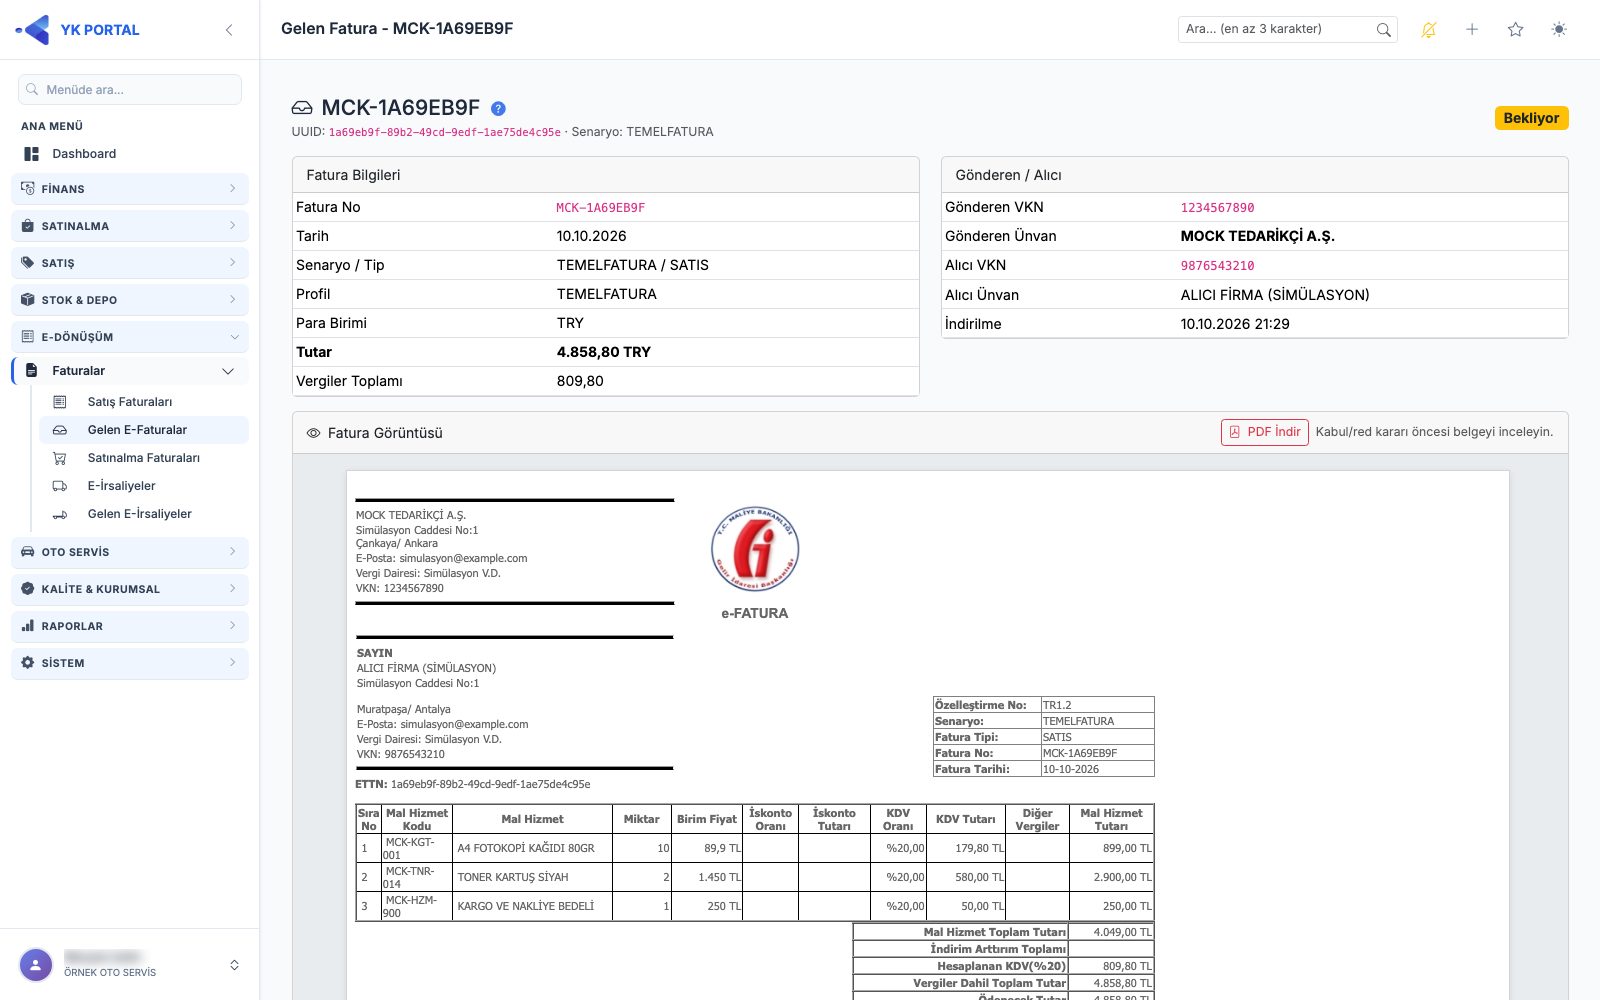Click the Alıcı VKN 9876543210
This screenshot has height=1000, width=1600.
[x=1217, y=266]
